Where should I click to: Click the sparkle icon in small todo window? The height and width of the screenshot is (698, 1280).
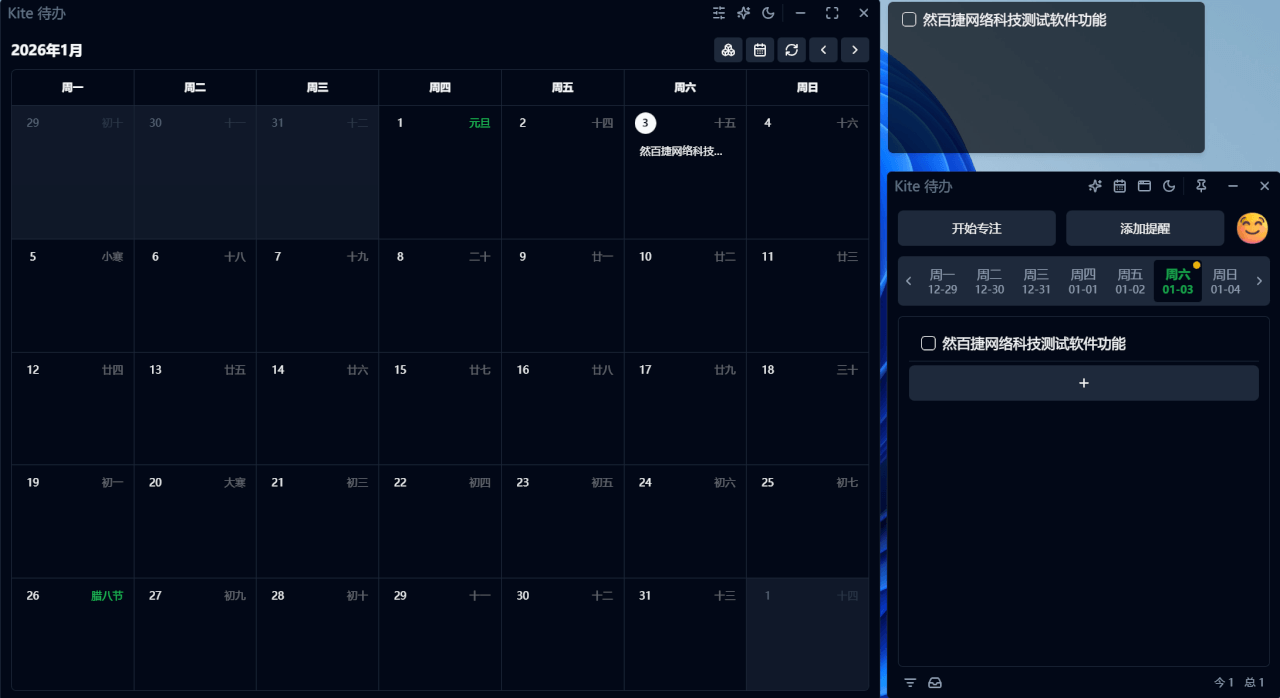1095,186
